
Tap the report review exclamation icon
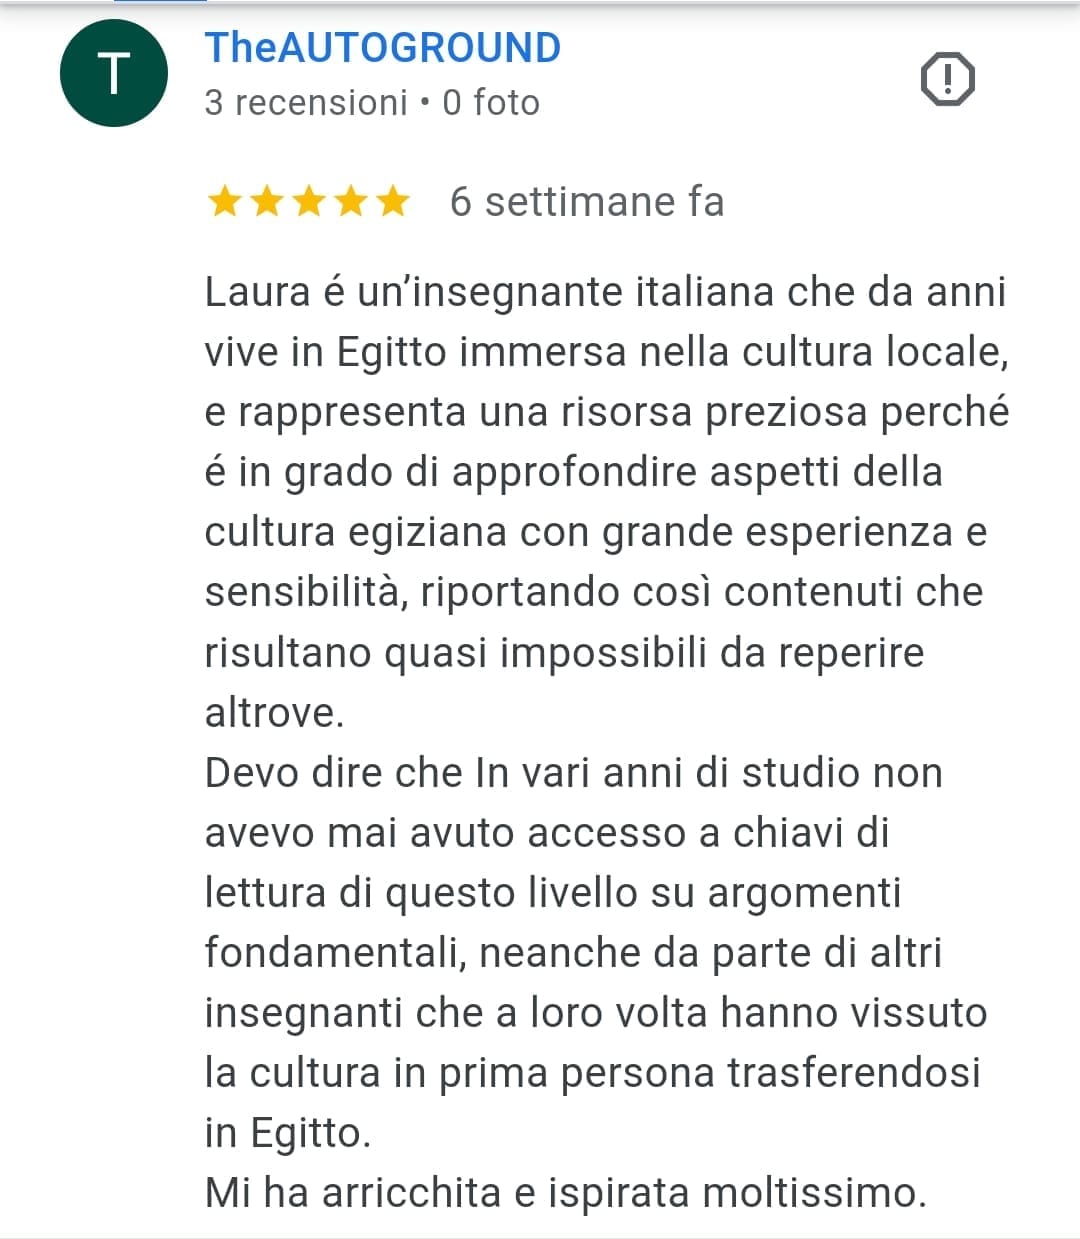tap(946, 78)
